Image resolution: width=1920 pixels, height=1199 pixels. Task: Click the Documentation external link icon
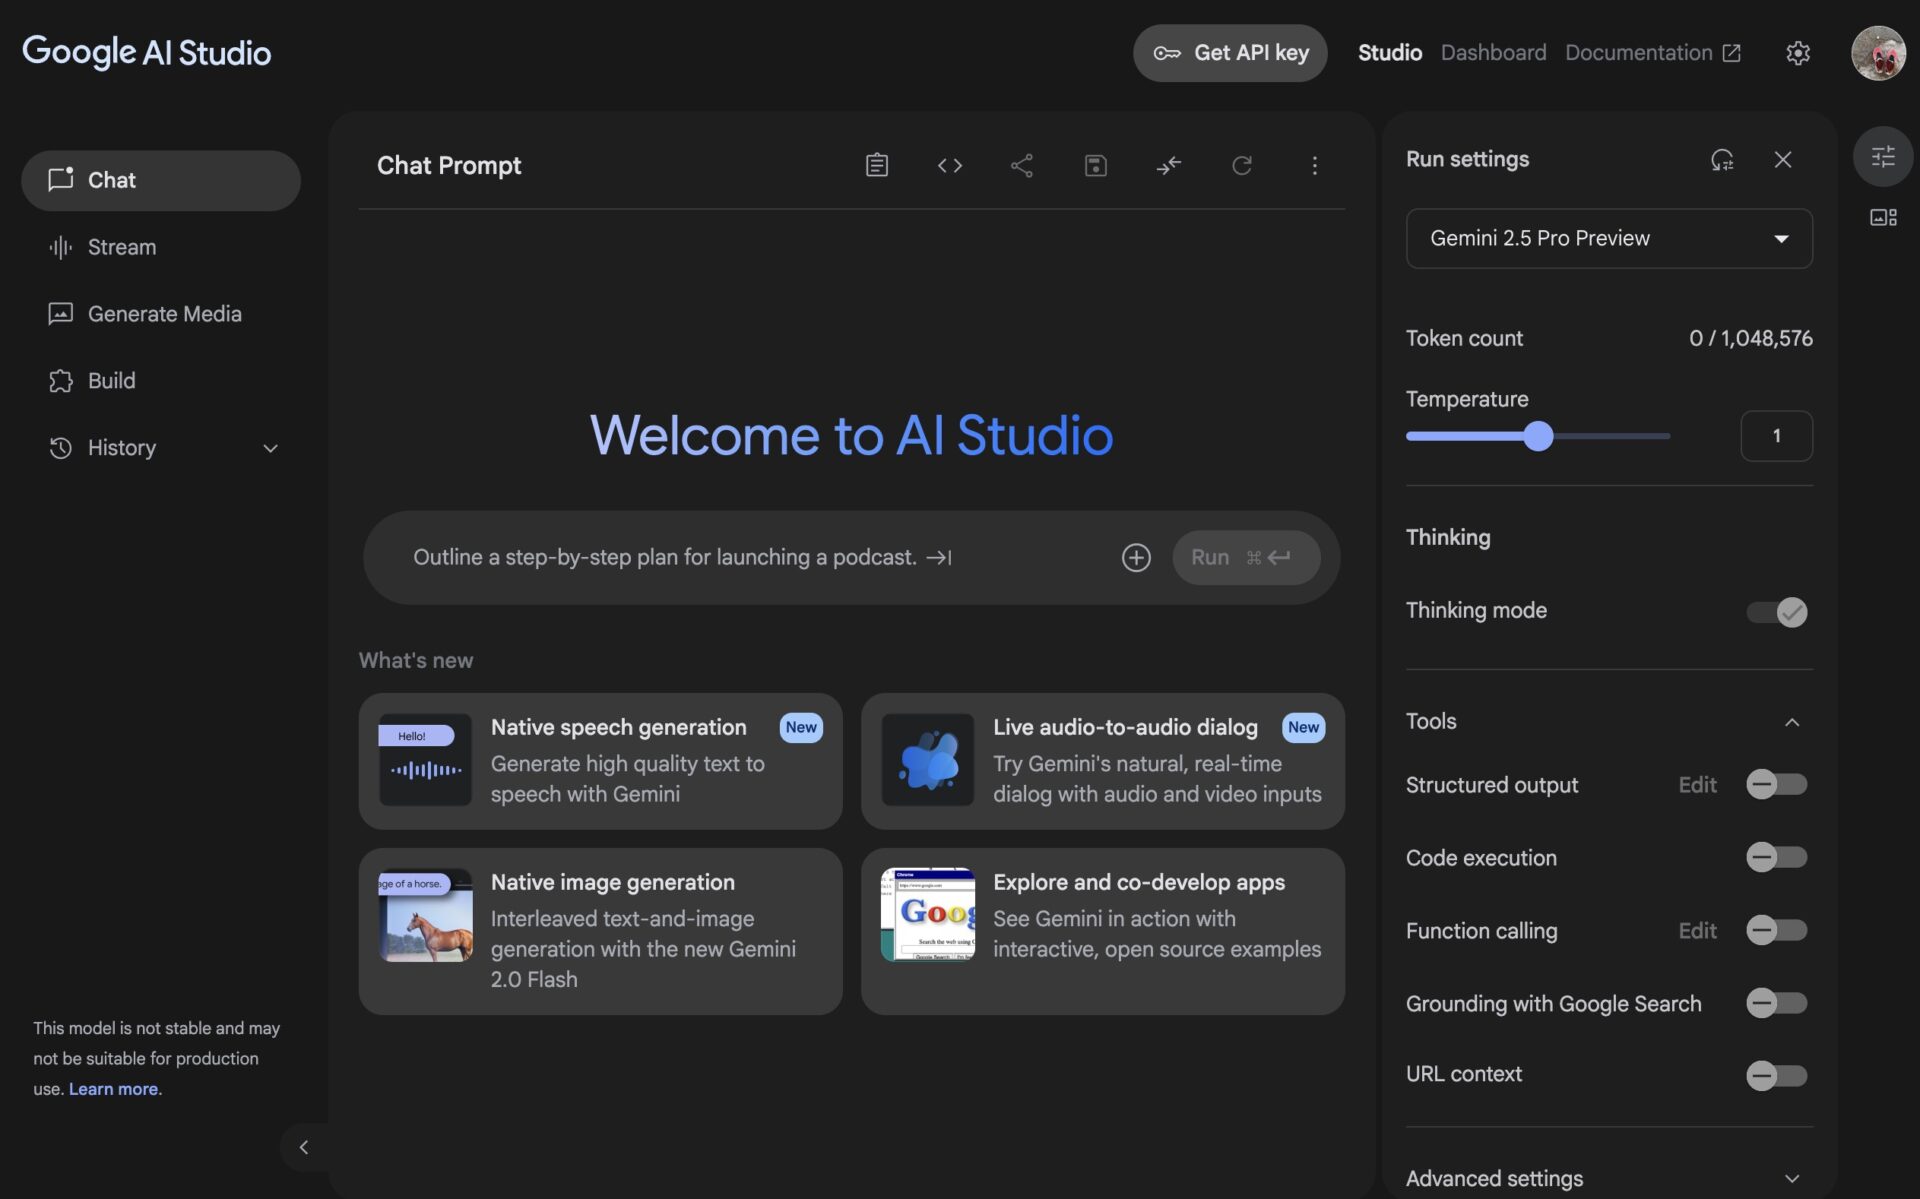pyautogui.click(x=1731, y=53)
